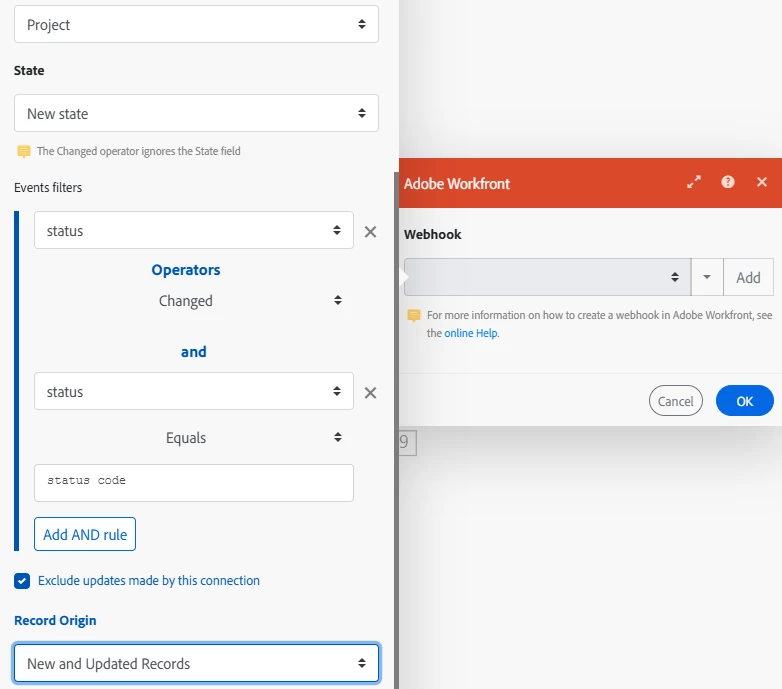Click the status code input field
The image size is (782, 689).
(x=194, y=483)
